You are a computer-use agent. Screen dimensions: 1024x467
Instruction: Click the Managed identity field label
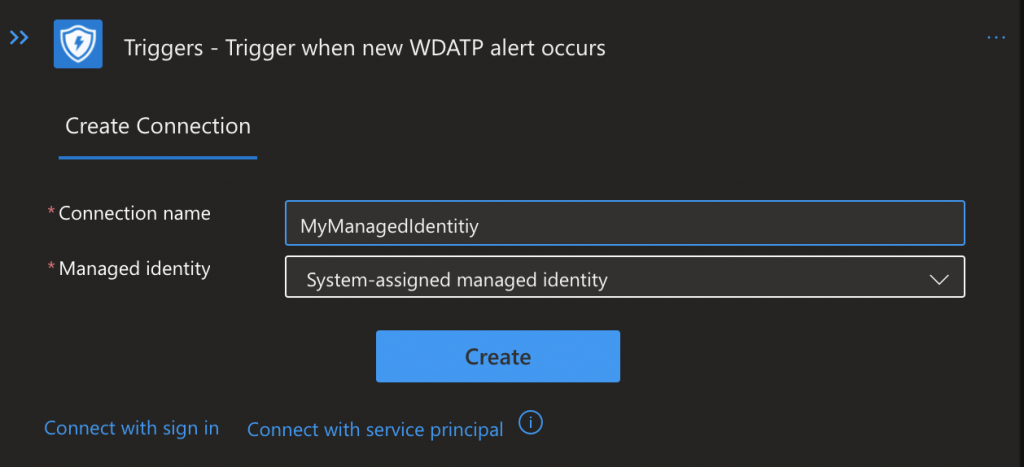[x=135, y=268]
